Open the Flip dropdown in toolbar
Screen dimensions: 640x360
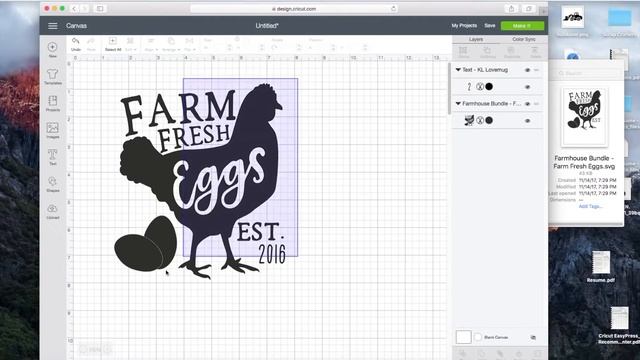pos(189,44)
